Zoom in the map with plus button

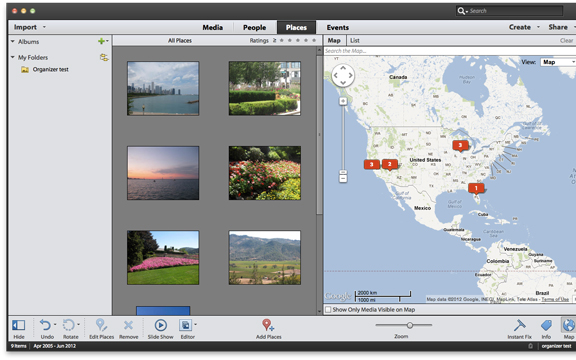343,101
